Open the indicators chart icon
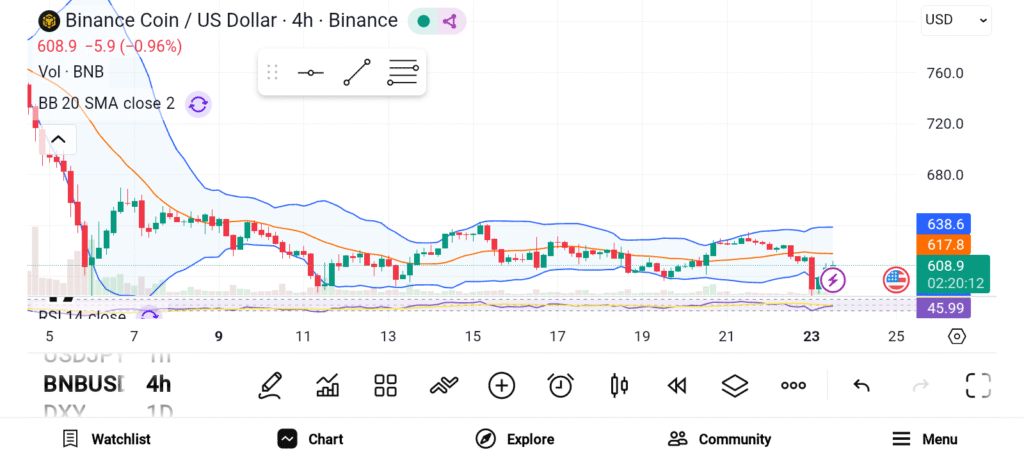Screen dimensions: 1024x461 pyautogui.click(x=327, y=385)
